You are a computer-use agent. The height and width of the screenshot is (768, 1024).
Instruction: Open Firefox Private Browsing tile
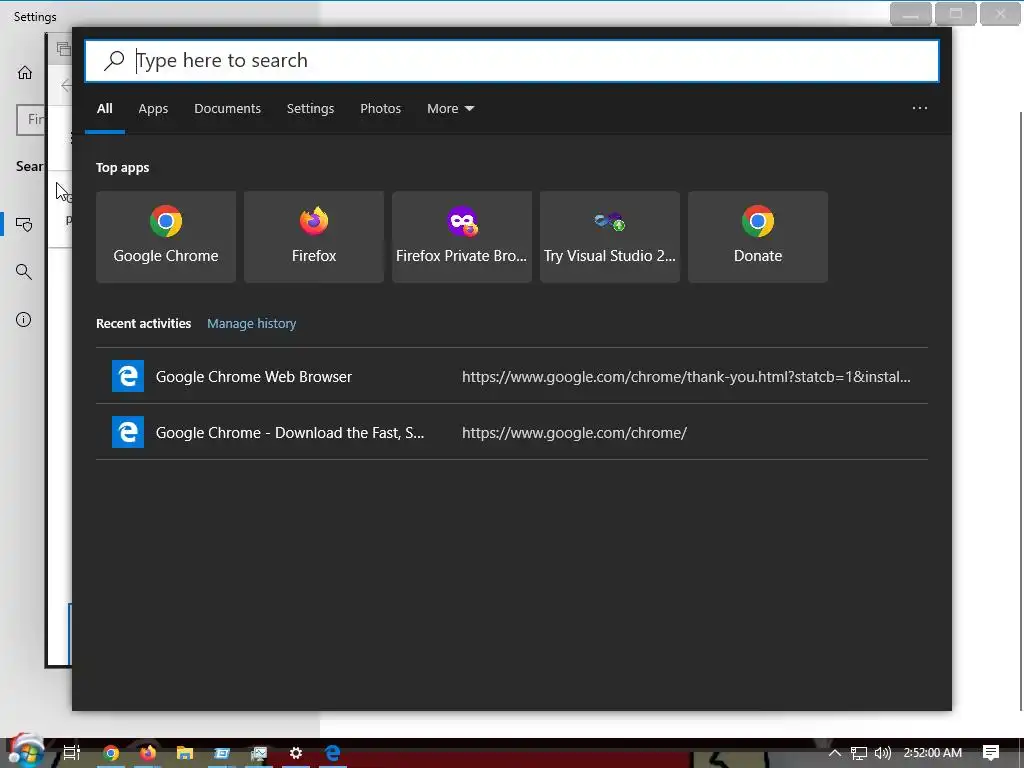pos(462,237)
